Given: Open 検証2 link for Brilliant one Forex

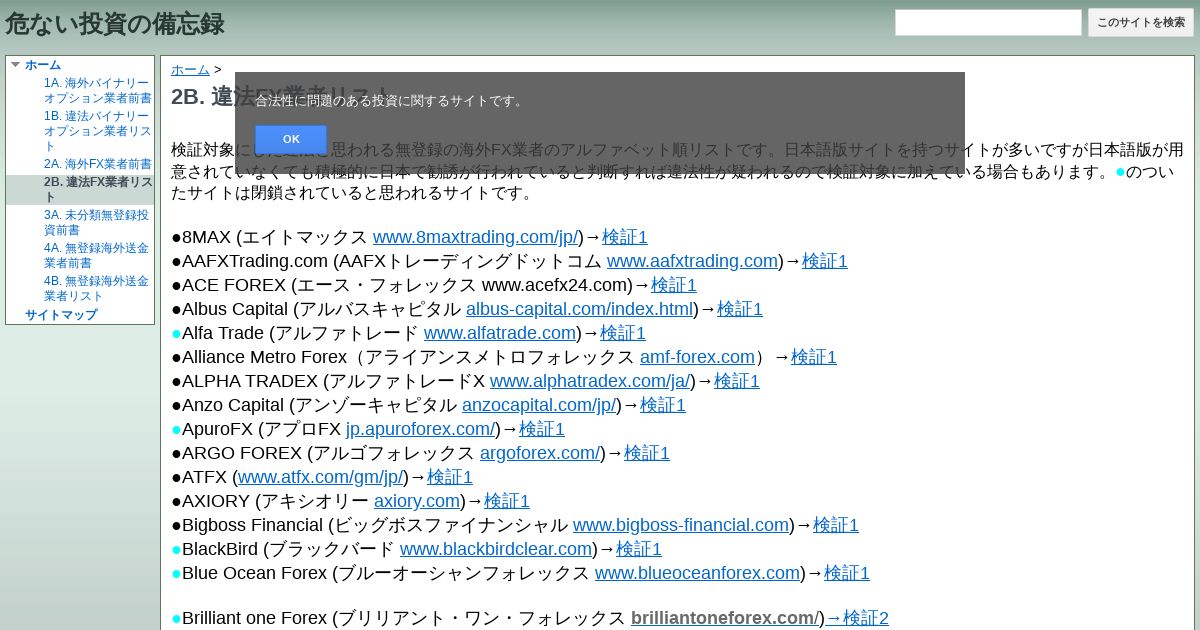Looking at the screenshot, I should (857, 618).
